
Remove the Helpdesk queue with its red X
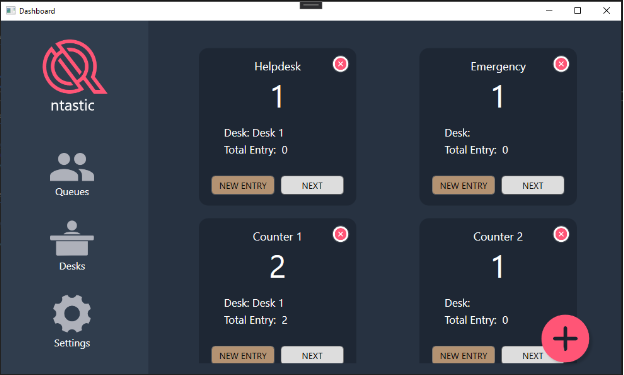pyautogui.click(x=340, y=64)
